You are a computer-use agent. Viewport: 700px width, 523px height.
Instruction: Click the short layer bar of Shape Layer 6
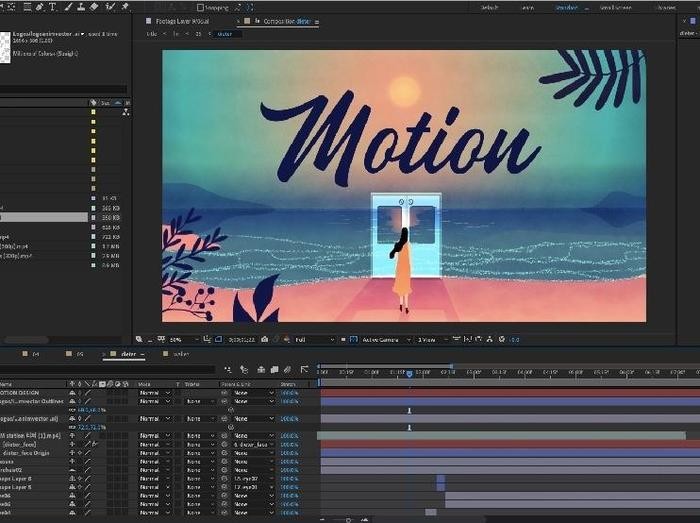coord(441,479)
